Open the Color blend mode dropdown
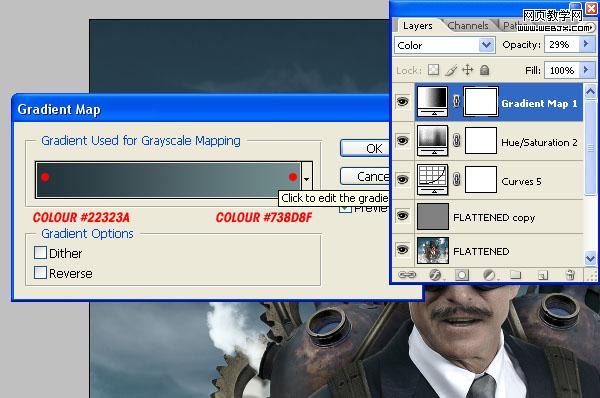Screen dimensions: 600x398 pos(445,45)
